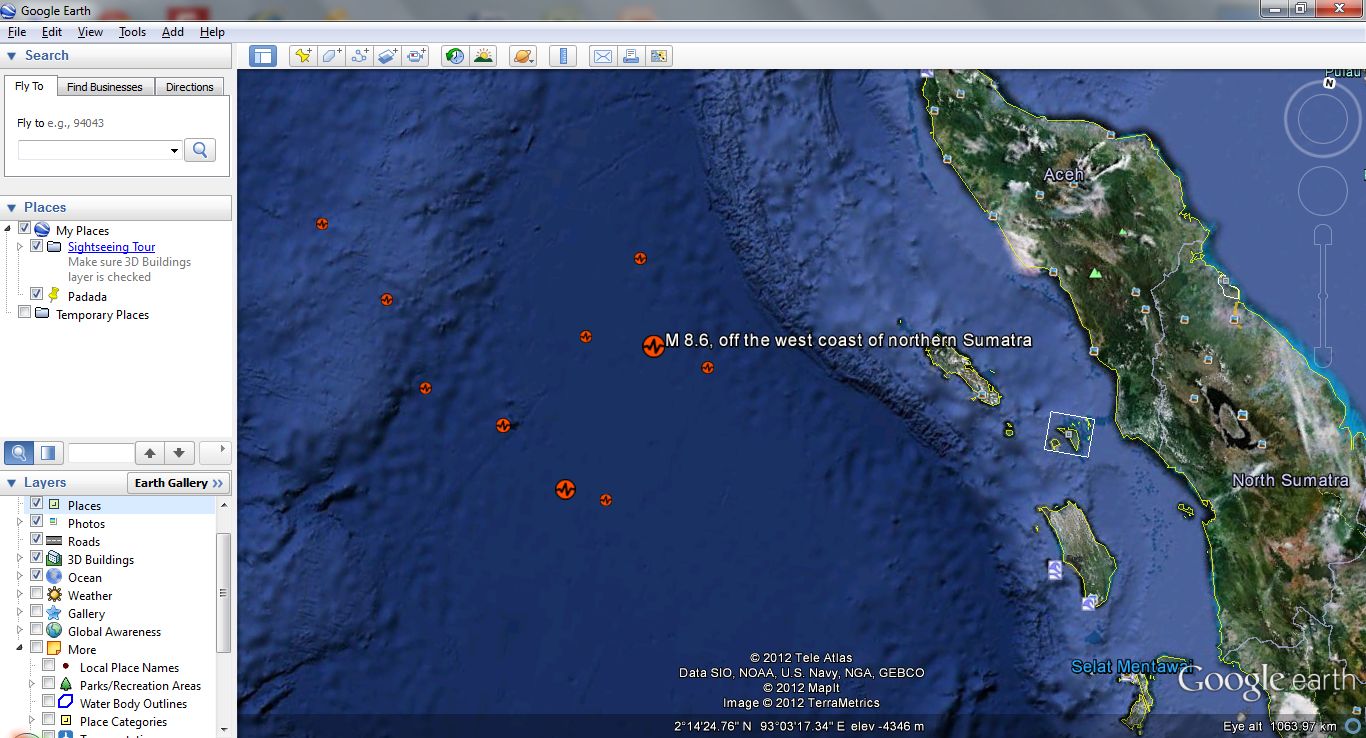Image resolution: width=1366 pixels, height=738 pixels.
Task: Collapse the Layers panel triangle
Action: (x=12, y=483)
